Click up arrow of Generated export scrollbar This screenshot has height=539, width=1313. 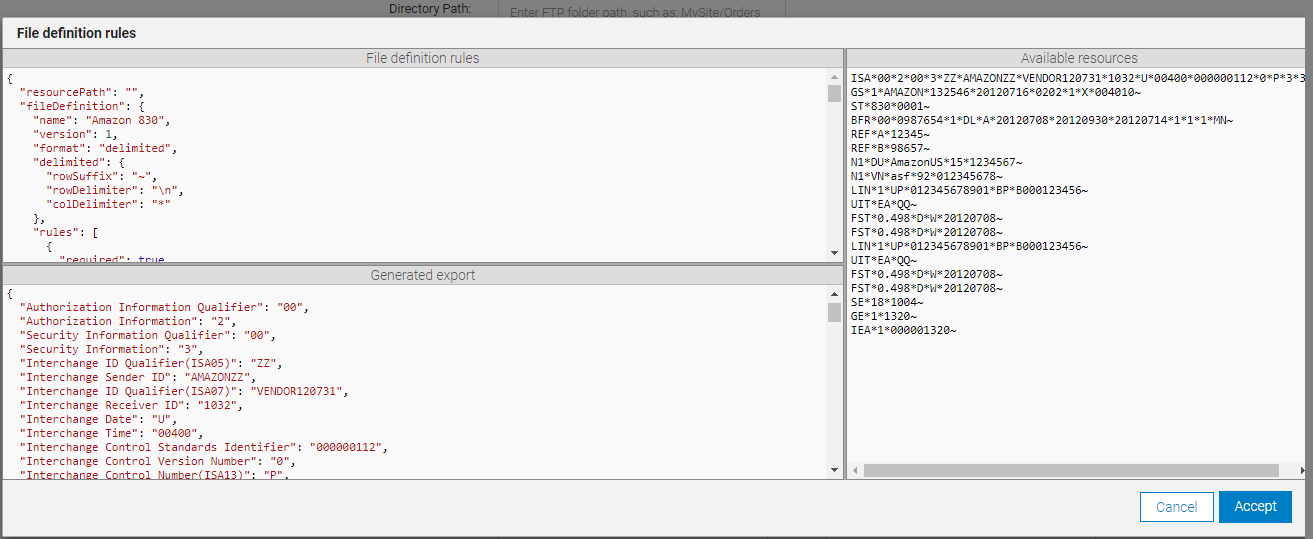point(834,294)
